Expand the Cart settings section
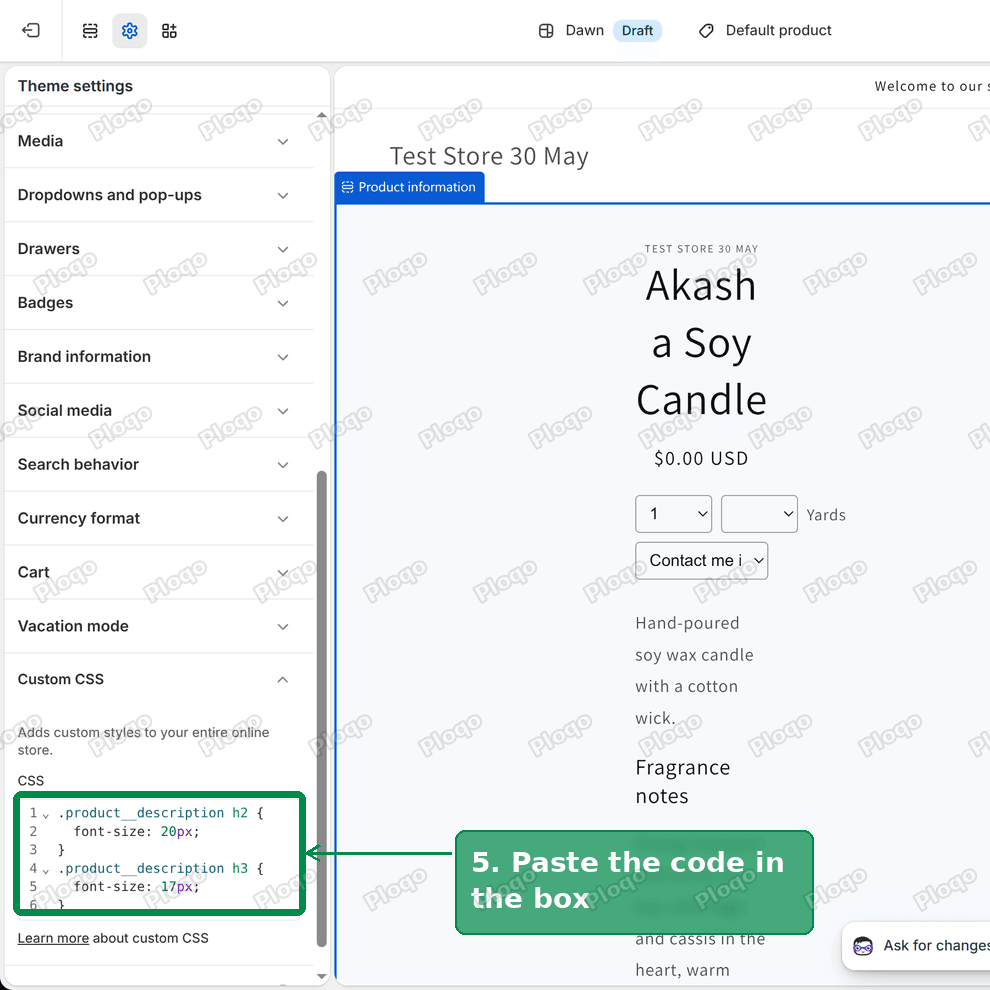990x990 pixels. pos(159,572)
